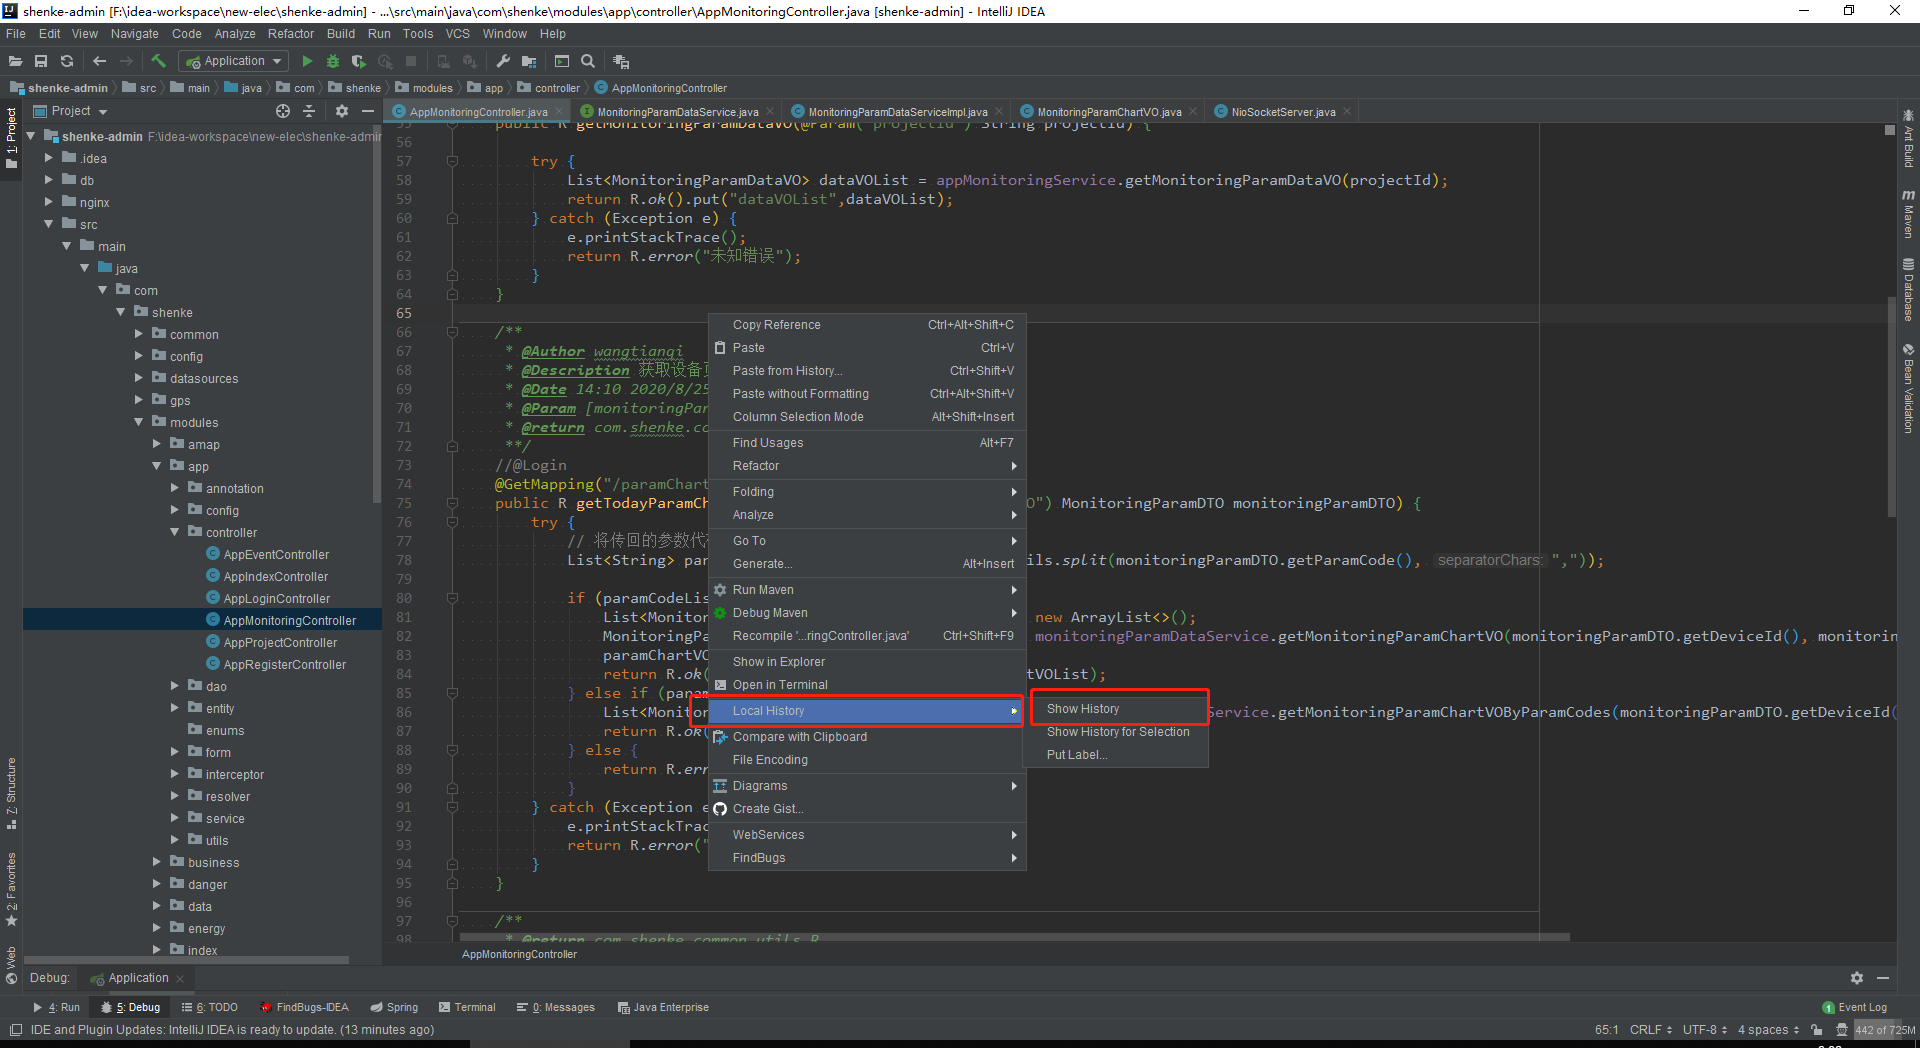Image resolution: width=1920 pixels, height=1048 pixels.
Task: Click the Save All toolbar icon
Action: pyautogui.click(x=41, y=61)
